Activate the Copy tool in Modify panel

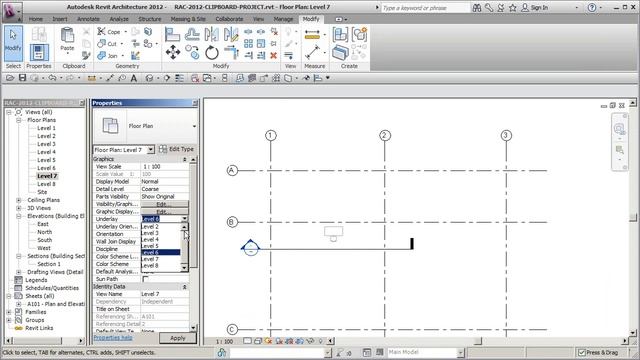(192, 52)
